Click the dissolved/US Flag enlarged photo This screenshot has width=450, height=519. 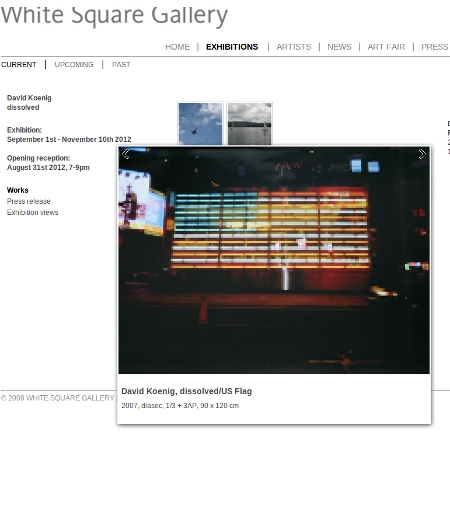point(274,260)
